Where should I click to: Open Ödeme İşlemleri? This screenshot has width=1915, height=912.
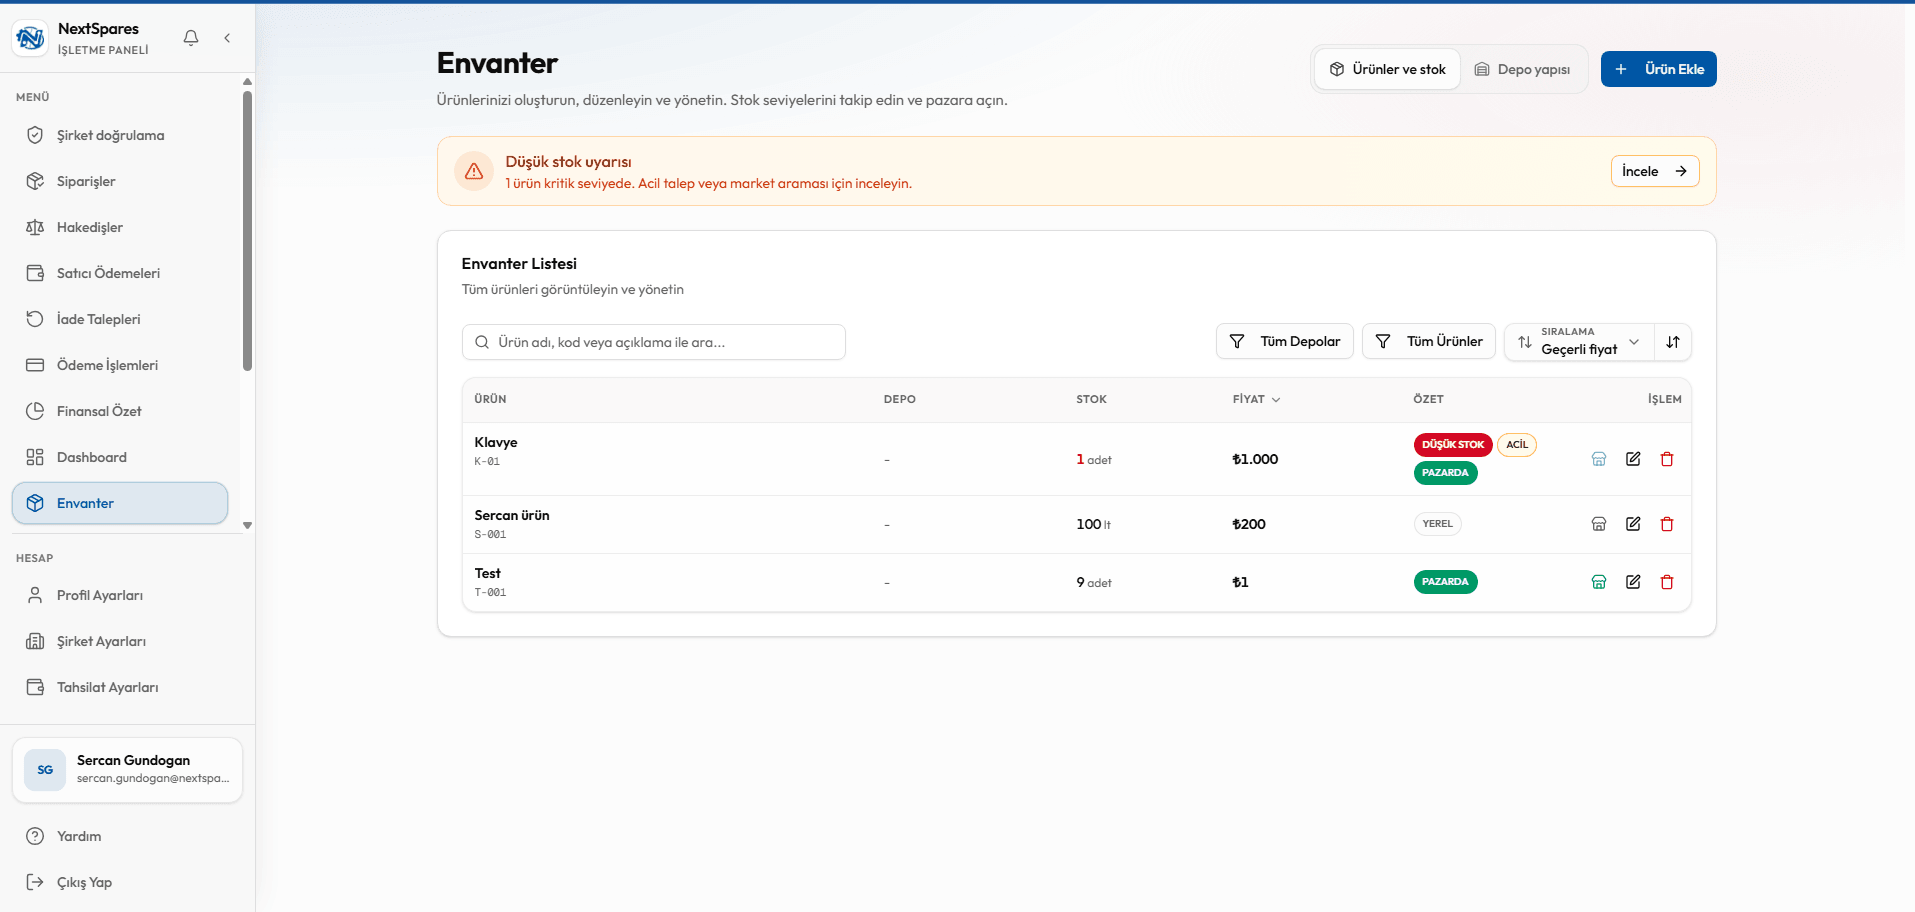120,365
